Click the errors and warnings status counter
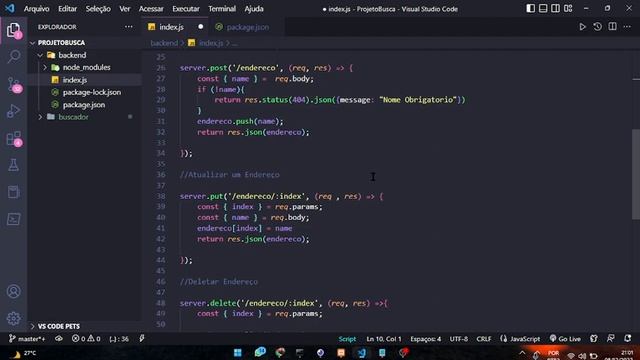Viewport: 640px width, 360px height. [86, 339]
